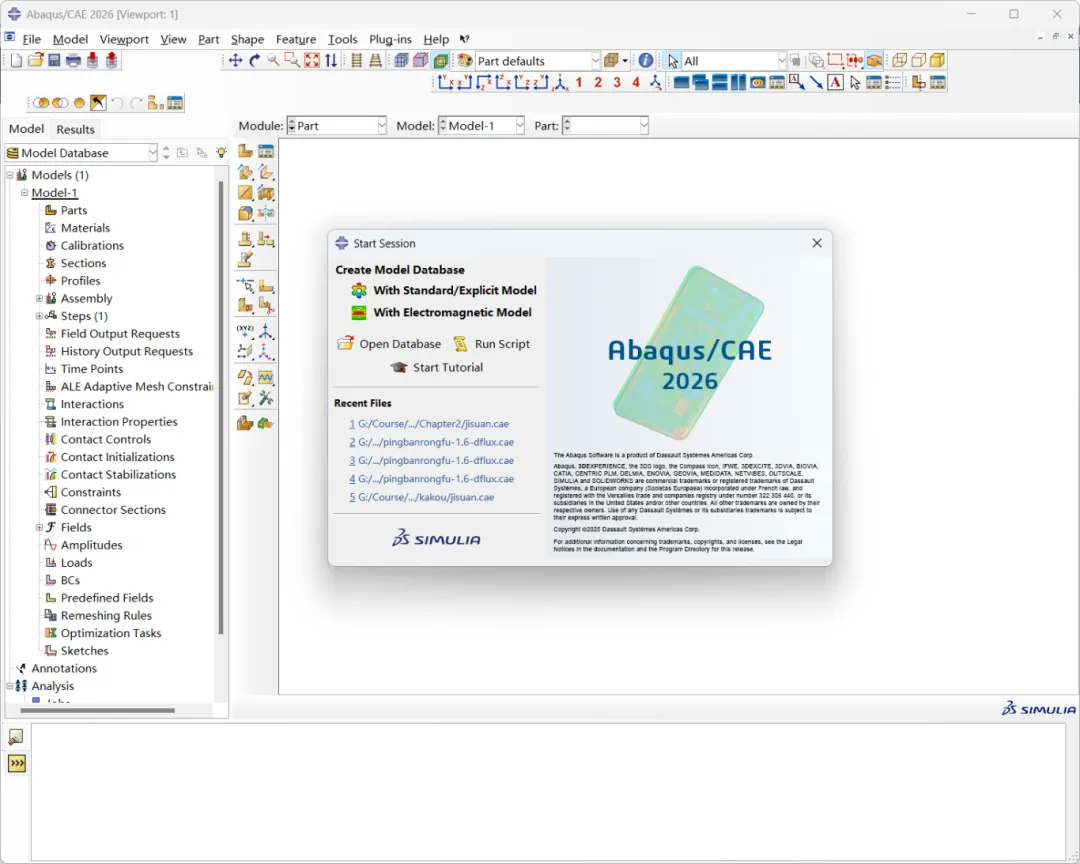
Task: Click Start Tutorial in Start Session
Action: [437, 367]
